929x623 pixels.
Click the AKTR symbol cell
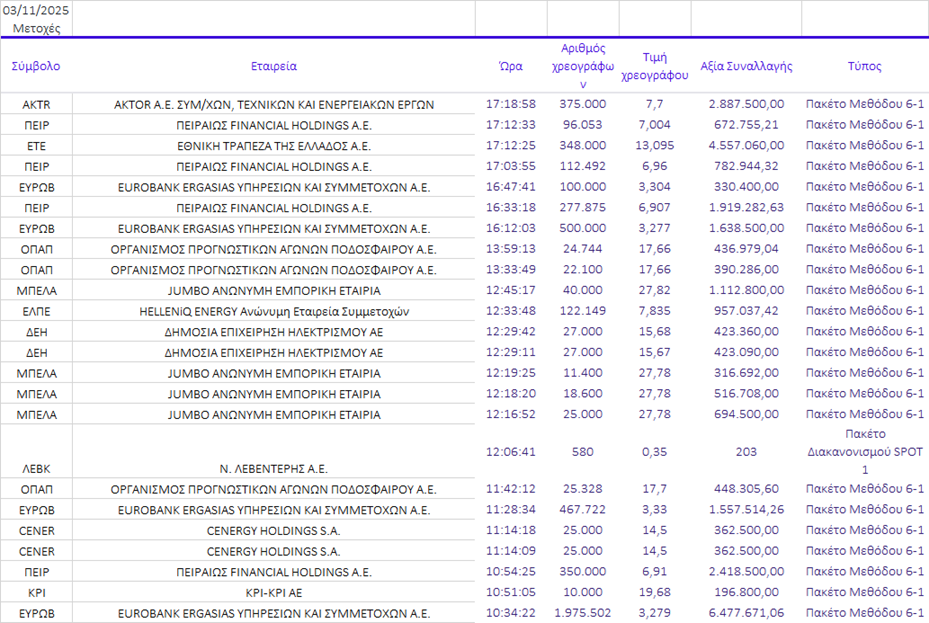pos(36,104)
